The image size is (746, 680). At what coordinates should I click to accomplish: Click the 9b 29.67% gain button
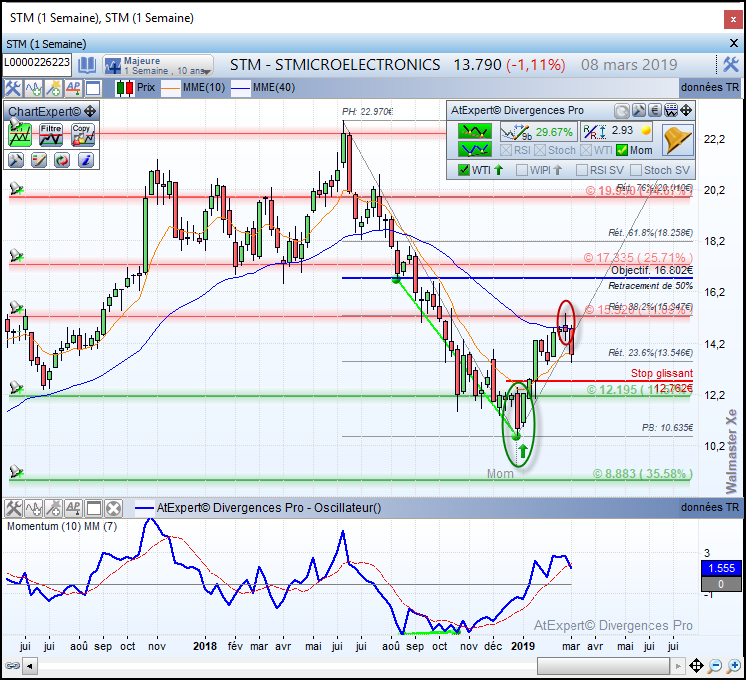pyautogui.click(x=538, y=132)
